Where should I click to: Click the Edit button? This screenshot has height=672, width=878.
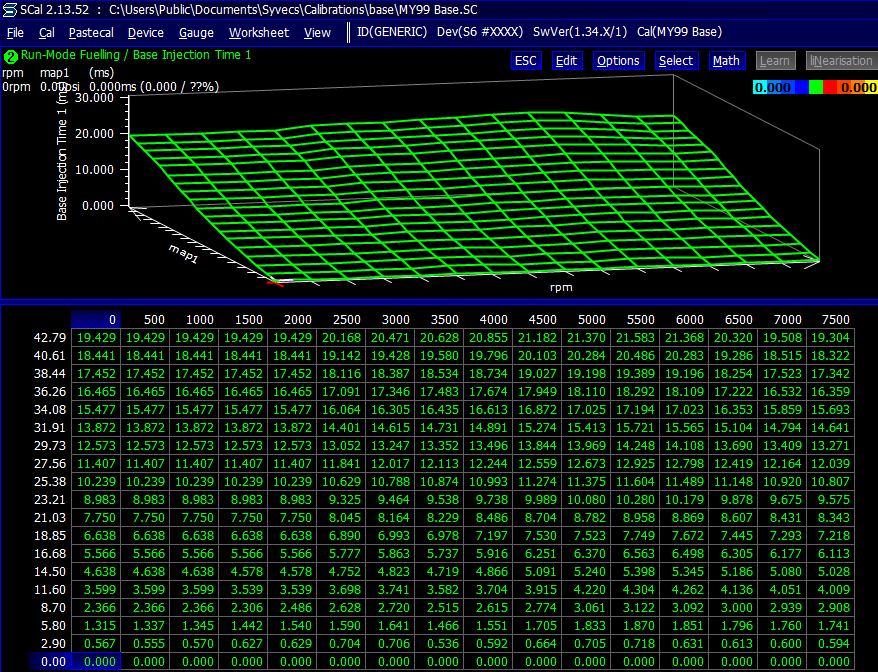(x=566, y=60)
